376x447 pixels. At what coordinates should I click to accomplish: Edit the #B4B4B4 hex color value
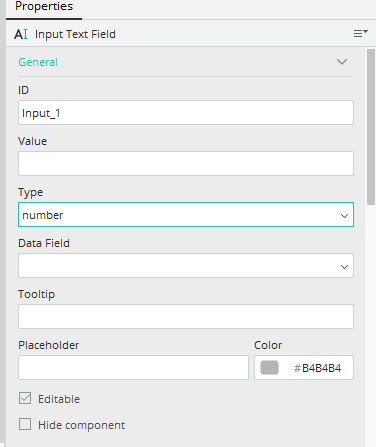317,368
